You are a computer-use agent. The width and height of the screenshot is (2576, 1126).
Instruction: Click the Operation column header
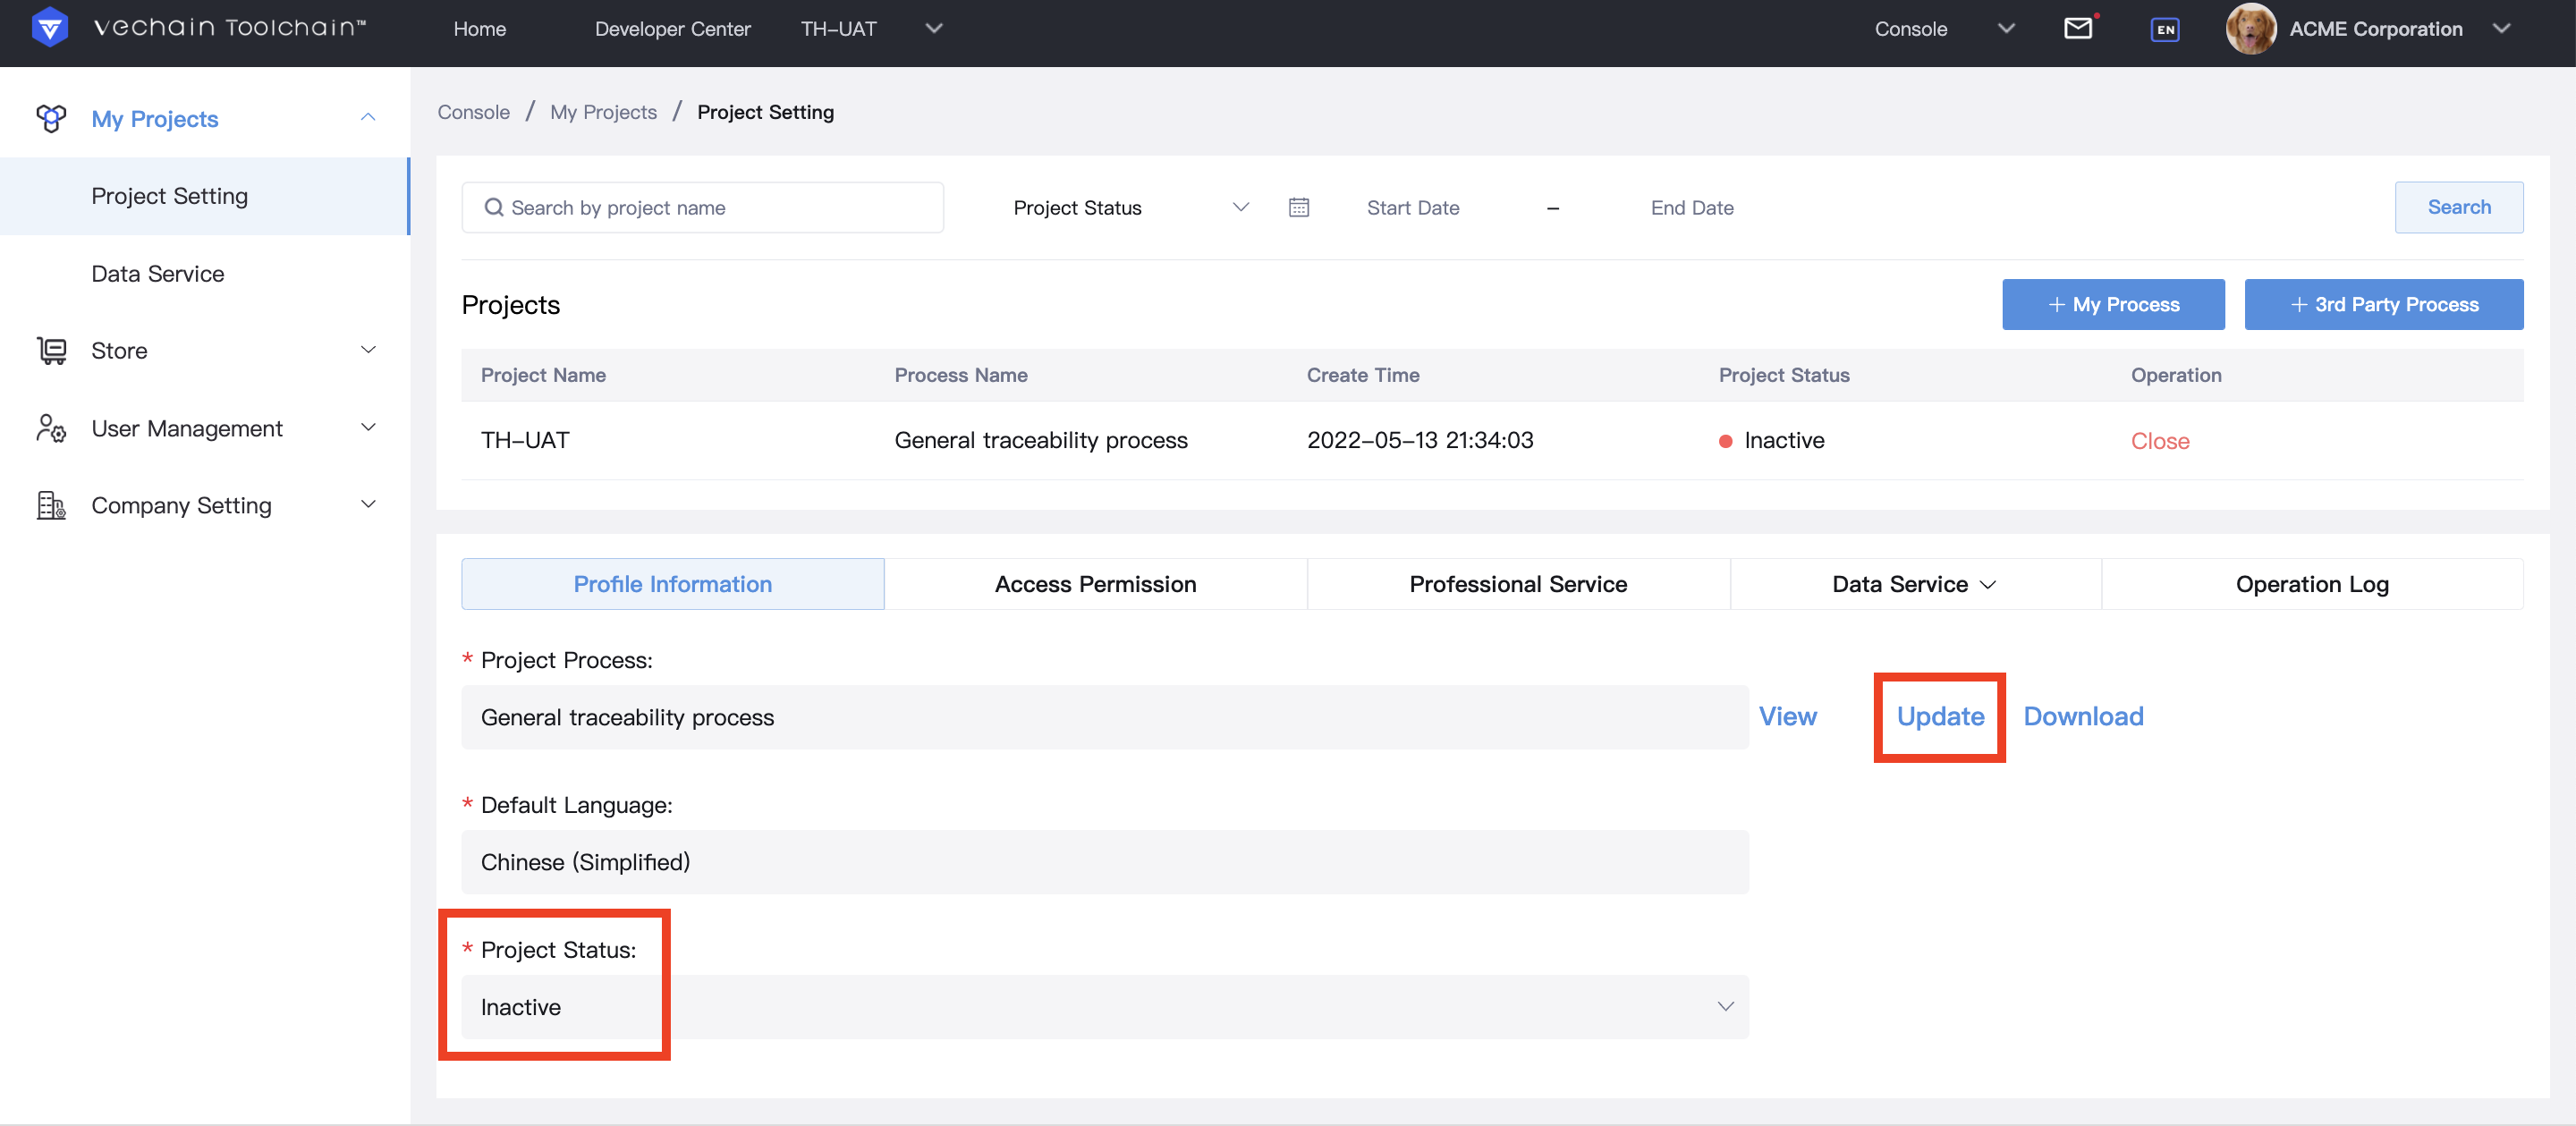[2175, 375]
